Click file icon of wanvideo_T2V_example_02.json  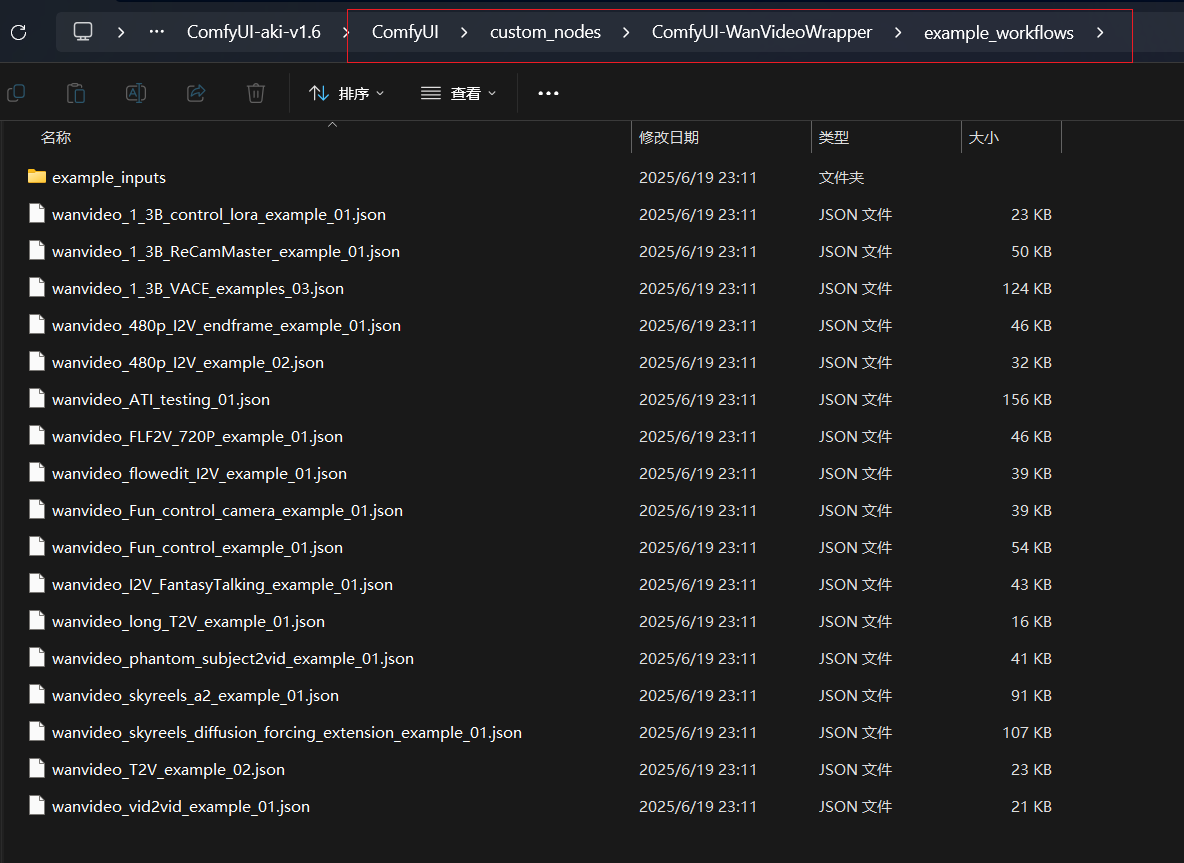point(36,769)
